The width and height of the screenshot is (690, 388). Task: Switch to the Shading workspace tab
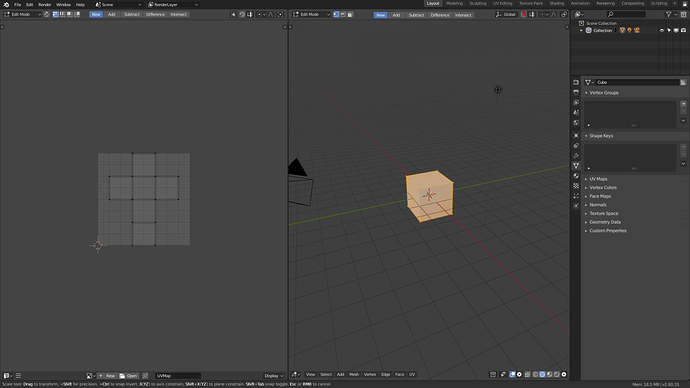(557, 3)
